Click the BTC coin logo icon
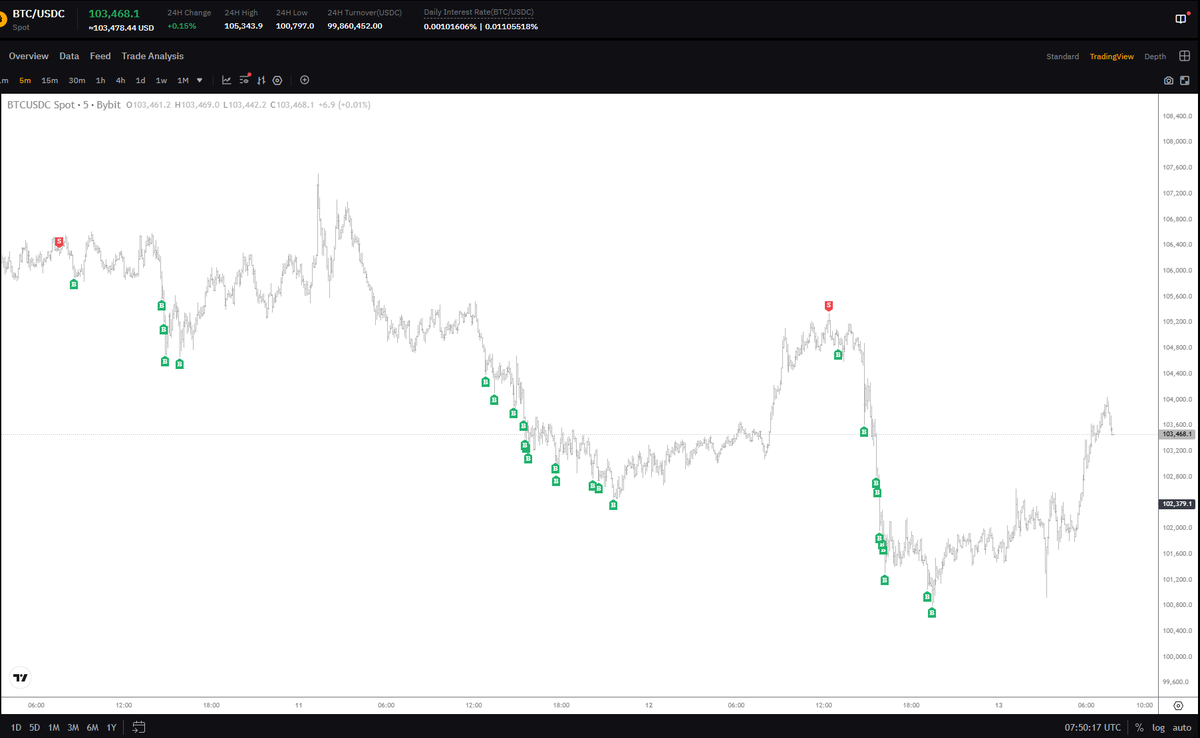The height and width of the screenshot is (738, 1200). pyautogui.click(x=4, y=17)
